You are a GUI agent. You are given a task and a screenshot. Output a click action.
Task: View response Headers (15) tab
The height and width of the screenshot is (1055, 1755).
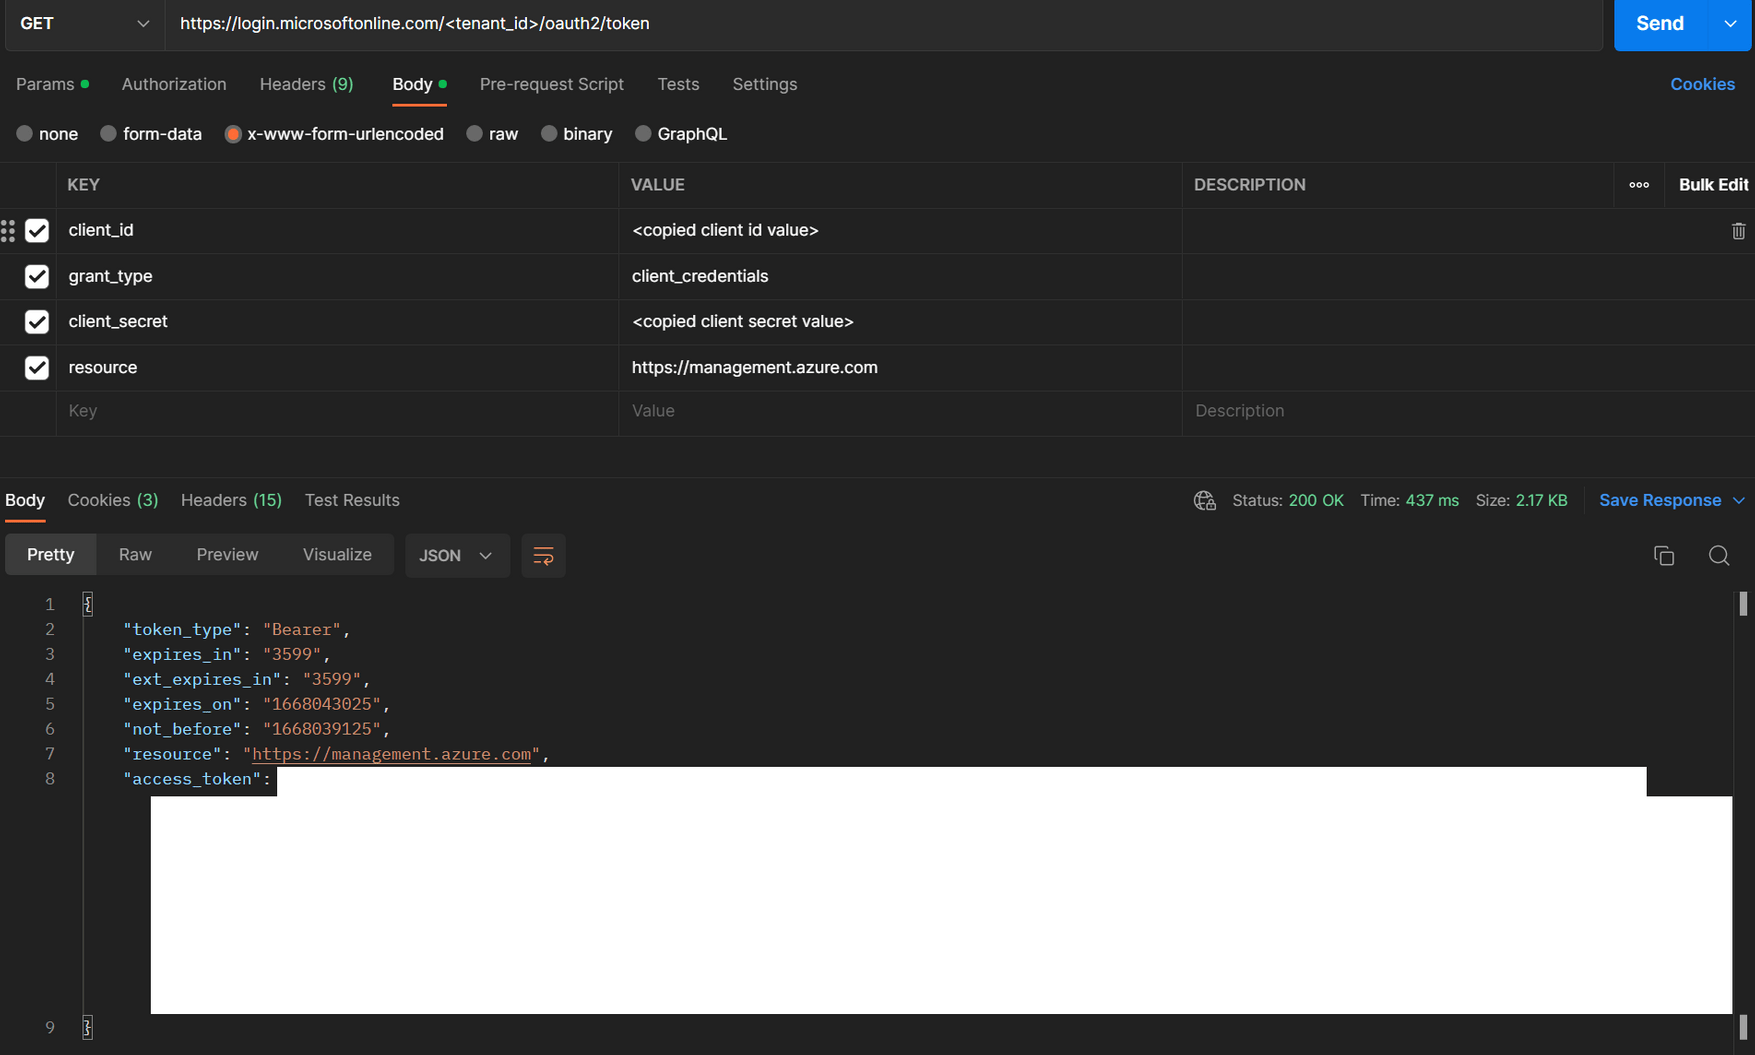click(231, 500)
